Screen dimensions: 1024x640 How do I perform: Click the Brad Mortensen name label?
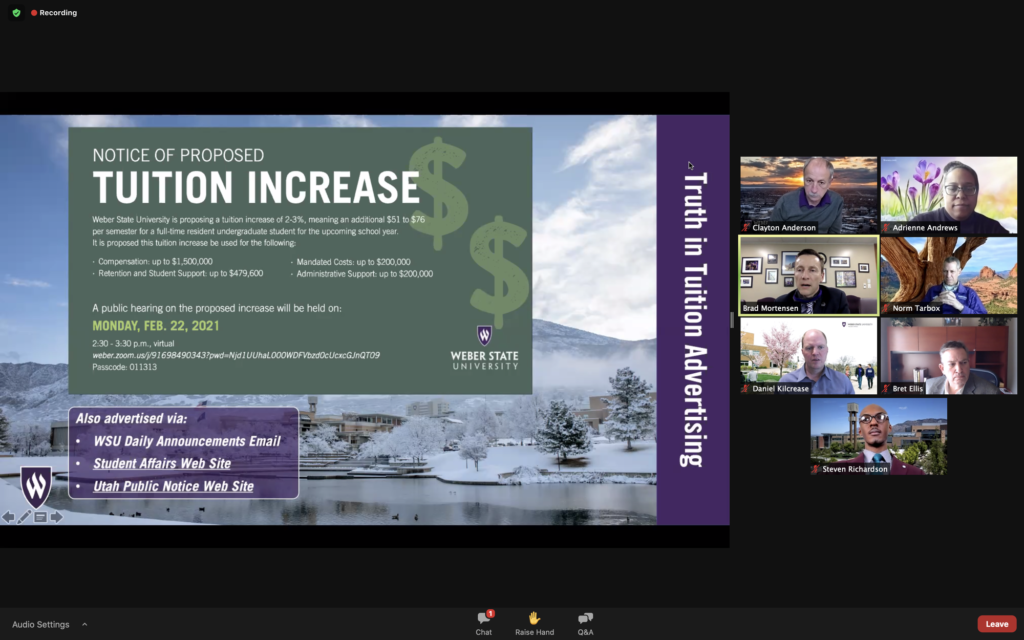tap(771, 308)
